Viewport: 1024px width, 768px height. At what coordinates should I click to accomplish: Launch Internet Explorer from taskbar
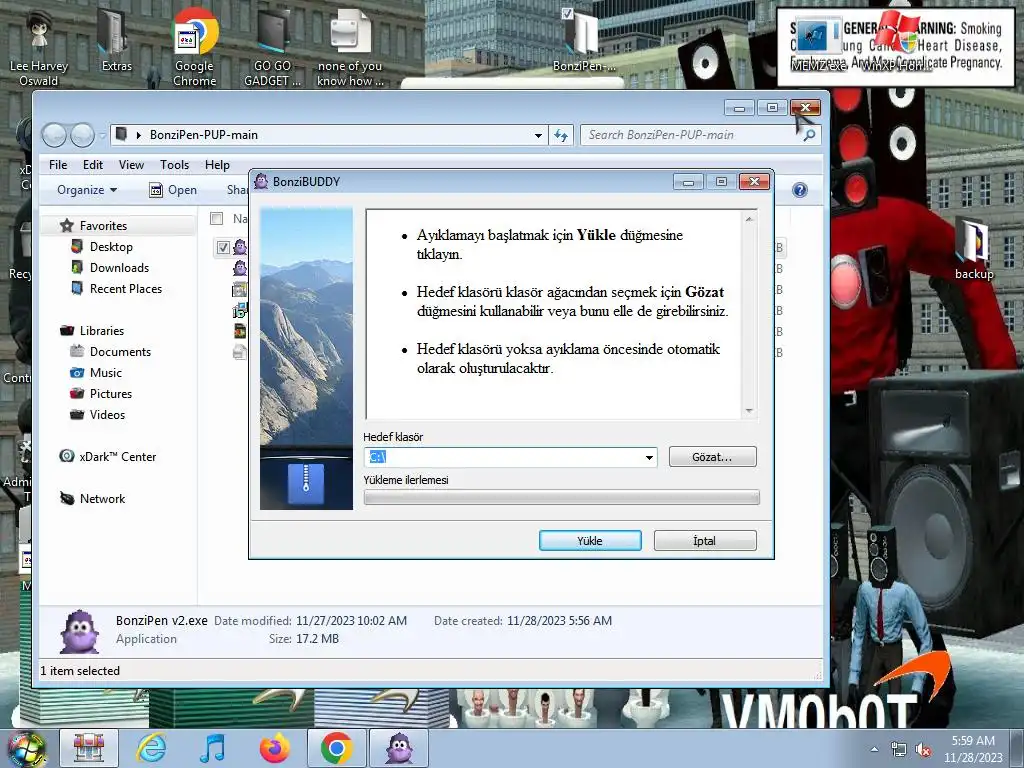[x=152, y=748]
